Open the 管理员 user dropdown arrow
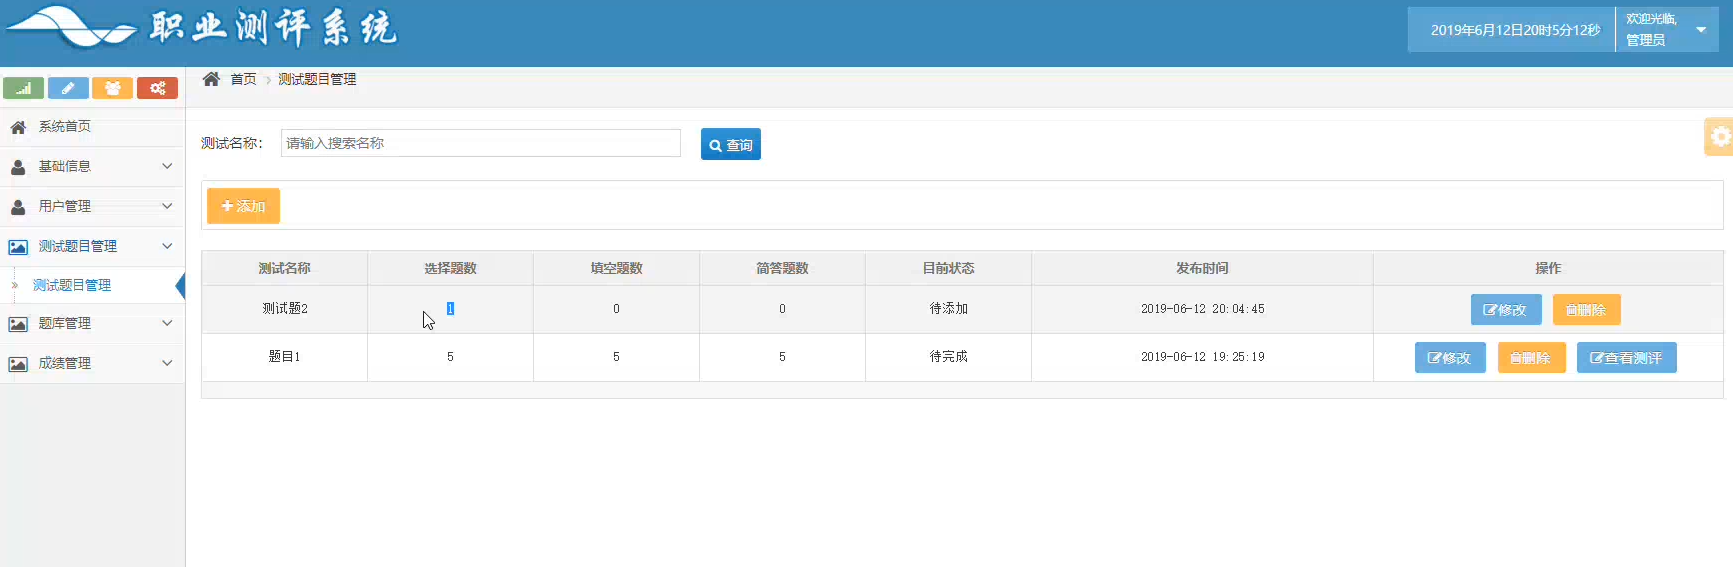 click(x=1701, y=30)
